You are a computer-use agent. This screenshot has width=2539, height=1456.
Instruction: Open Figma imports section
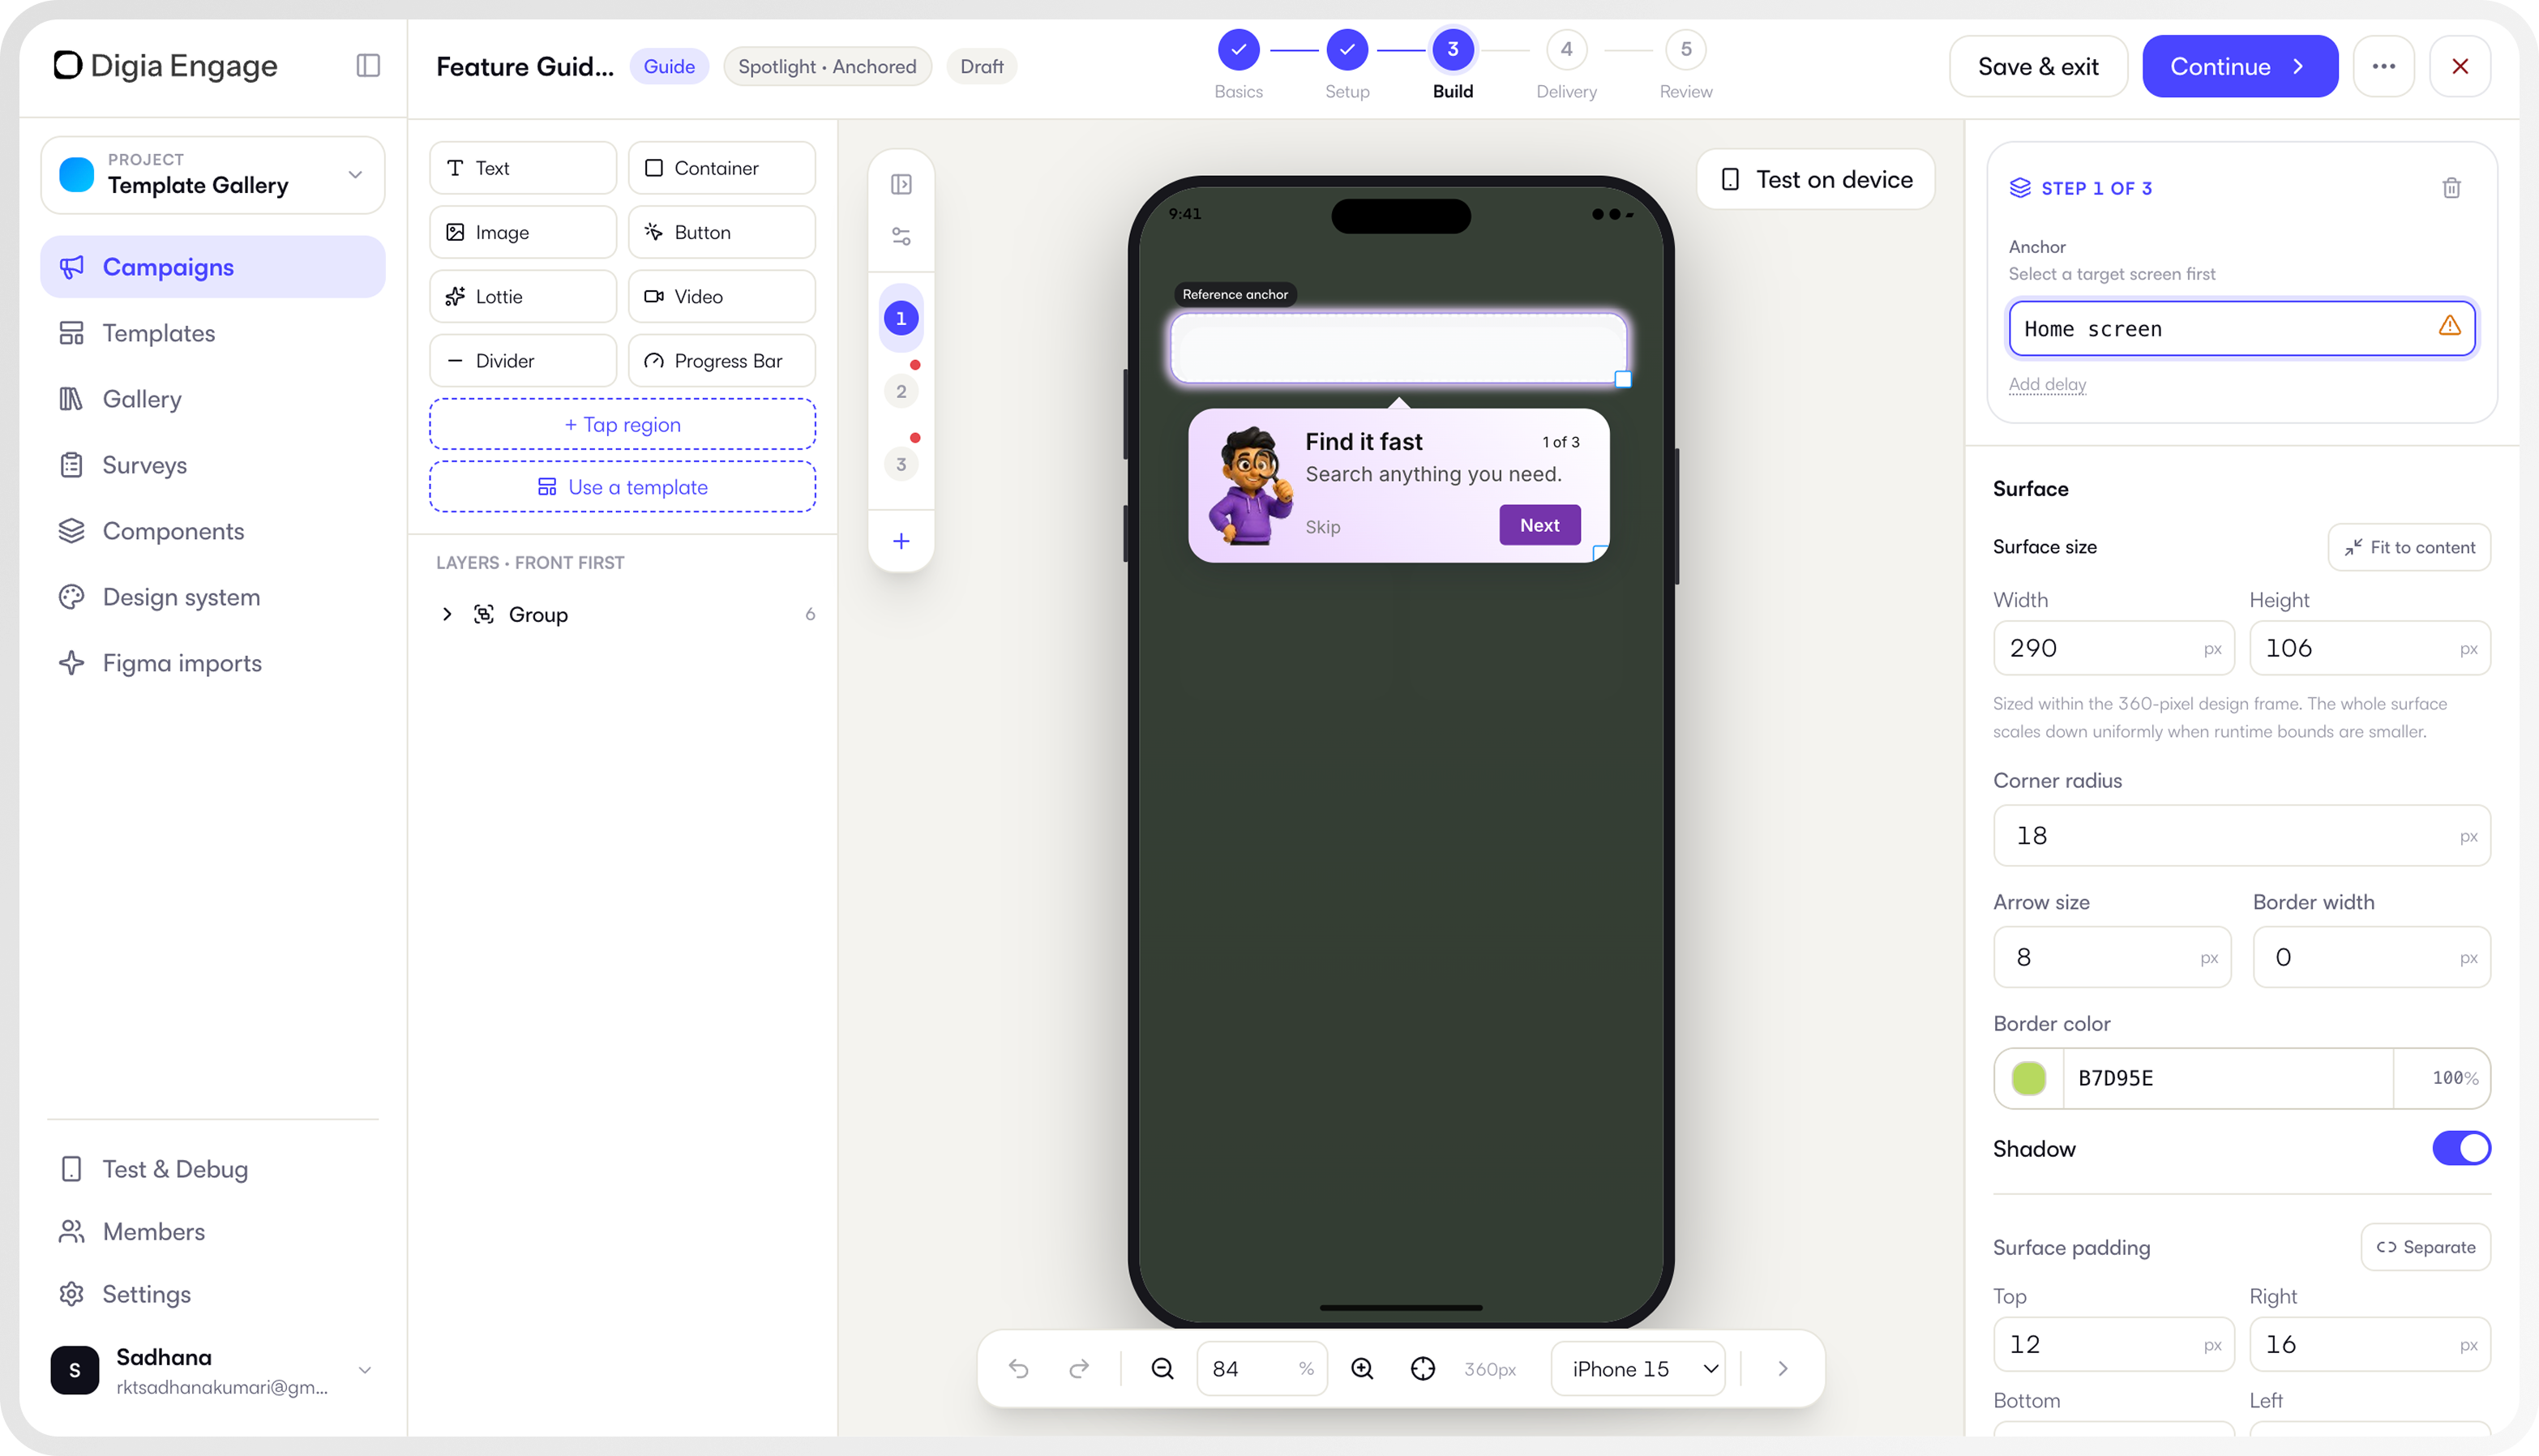pyautogui.click(x=213, y=663)
